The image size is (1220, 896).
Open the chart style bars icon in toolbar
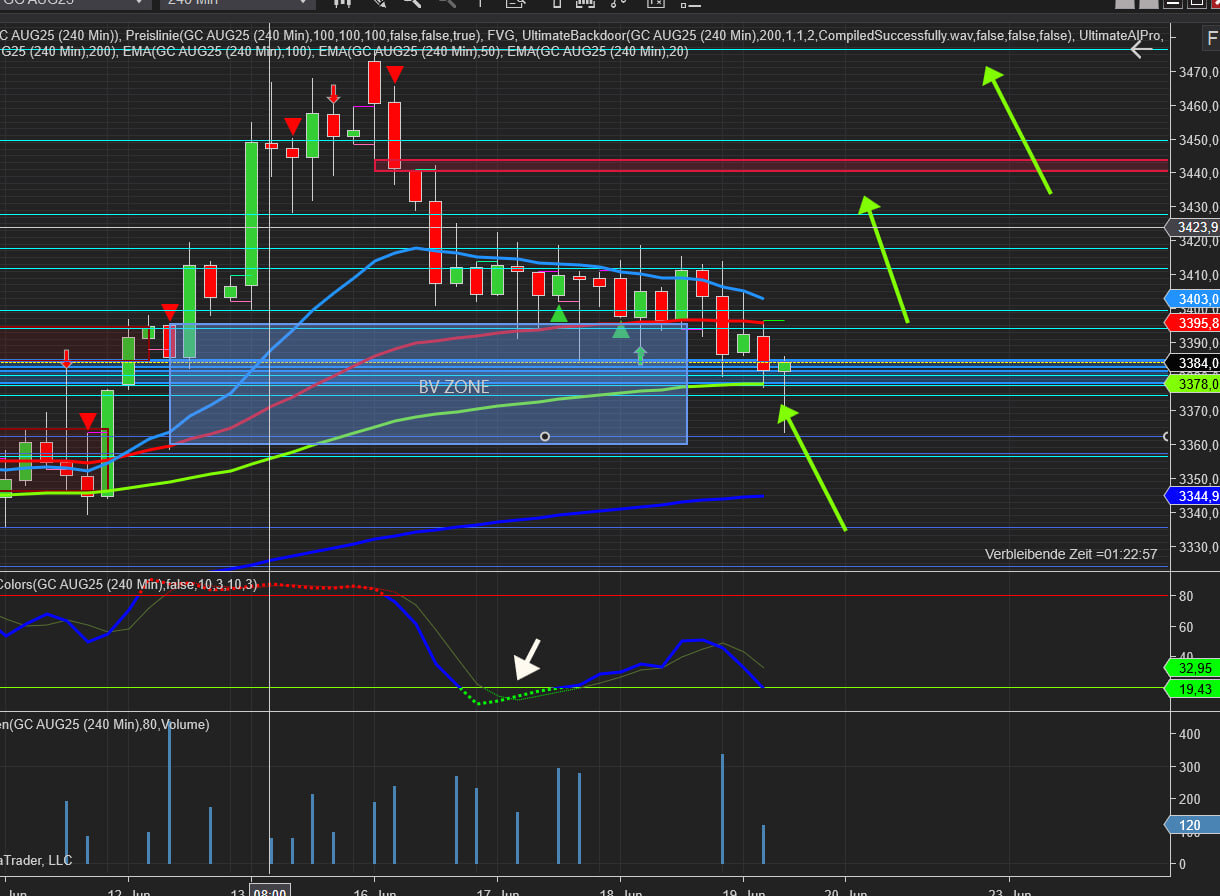[342, 3]
